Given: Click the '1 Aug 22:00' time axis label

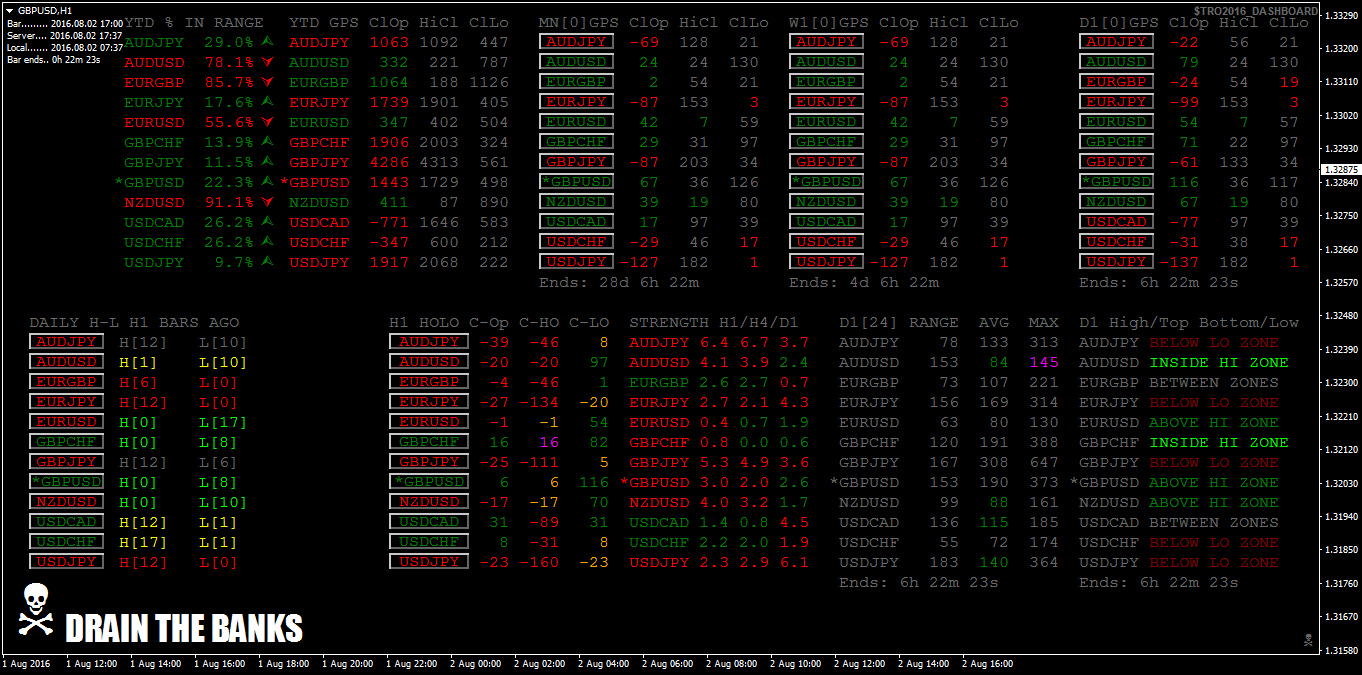Looking at the screenshot, I should 411,663.
